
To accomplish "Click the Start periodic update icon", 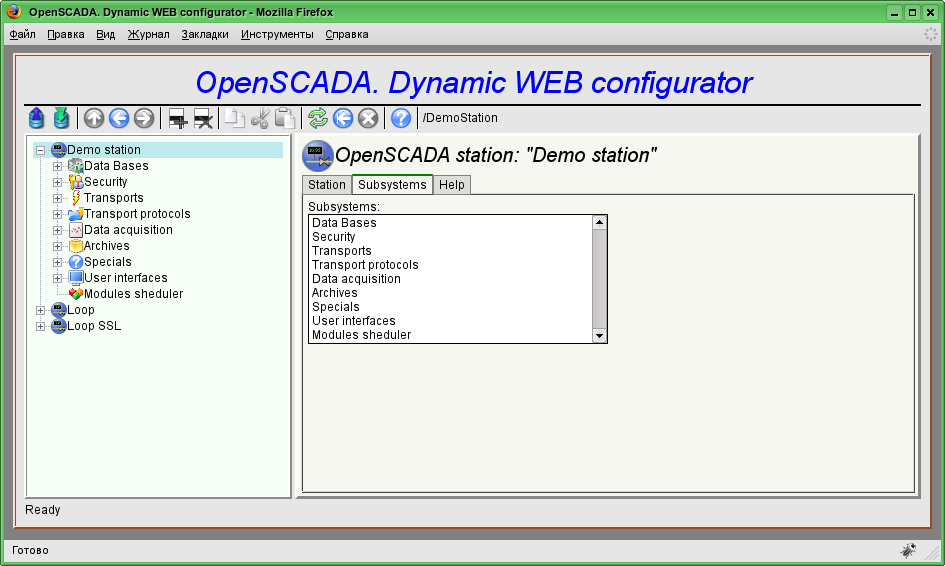I will pos(343,118).
